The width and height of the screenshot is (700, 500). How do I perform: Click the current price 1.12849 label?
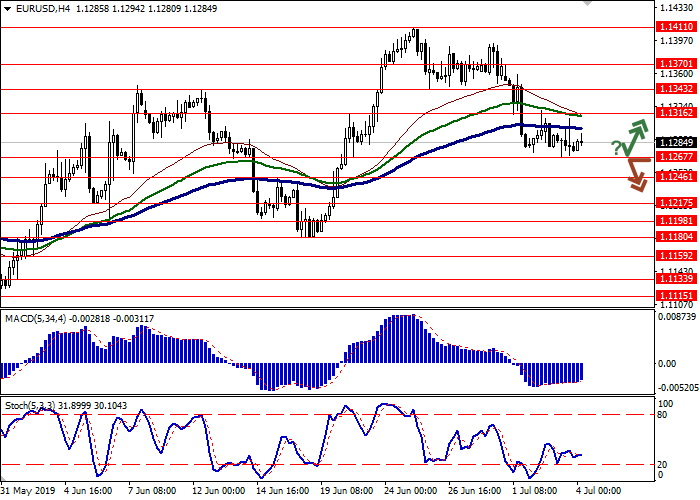pyautogui.click(x=673, y=143)
